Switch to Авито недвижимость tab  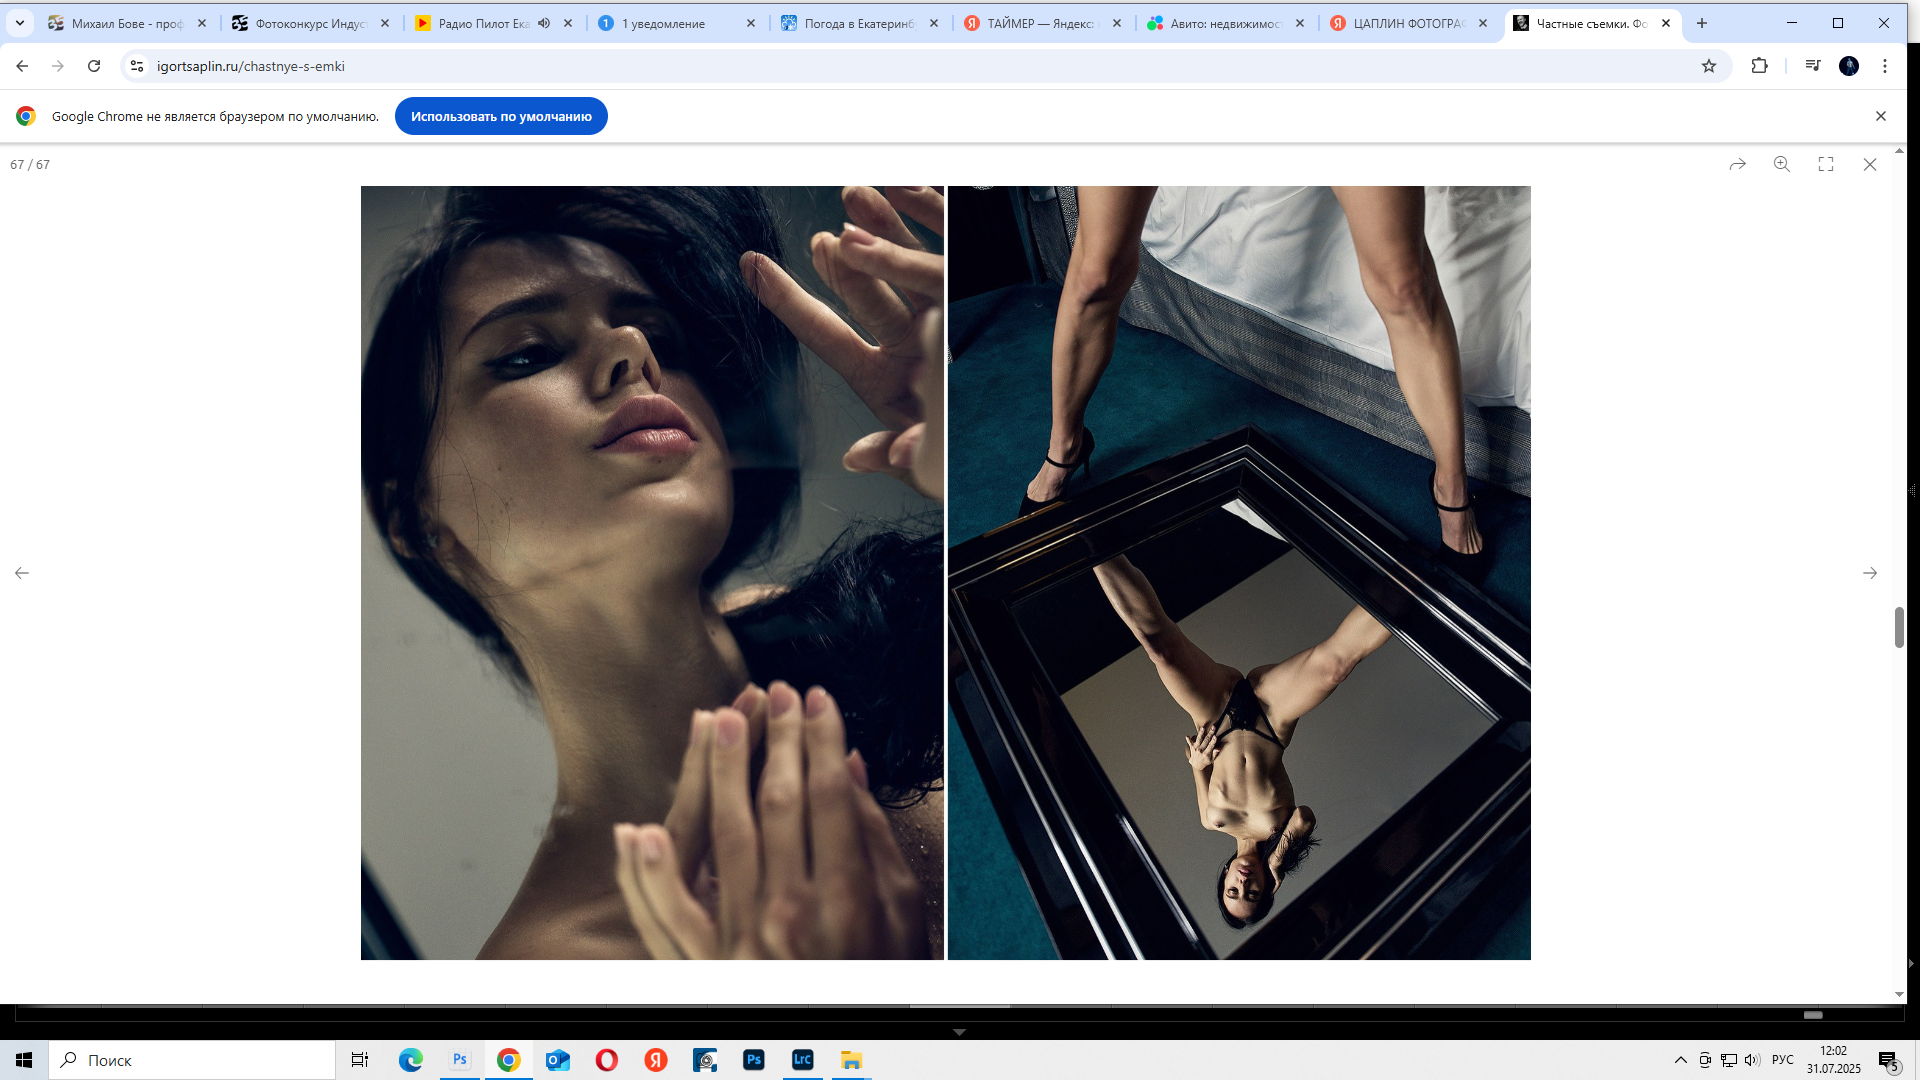1224,23
